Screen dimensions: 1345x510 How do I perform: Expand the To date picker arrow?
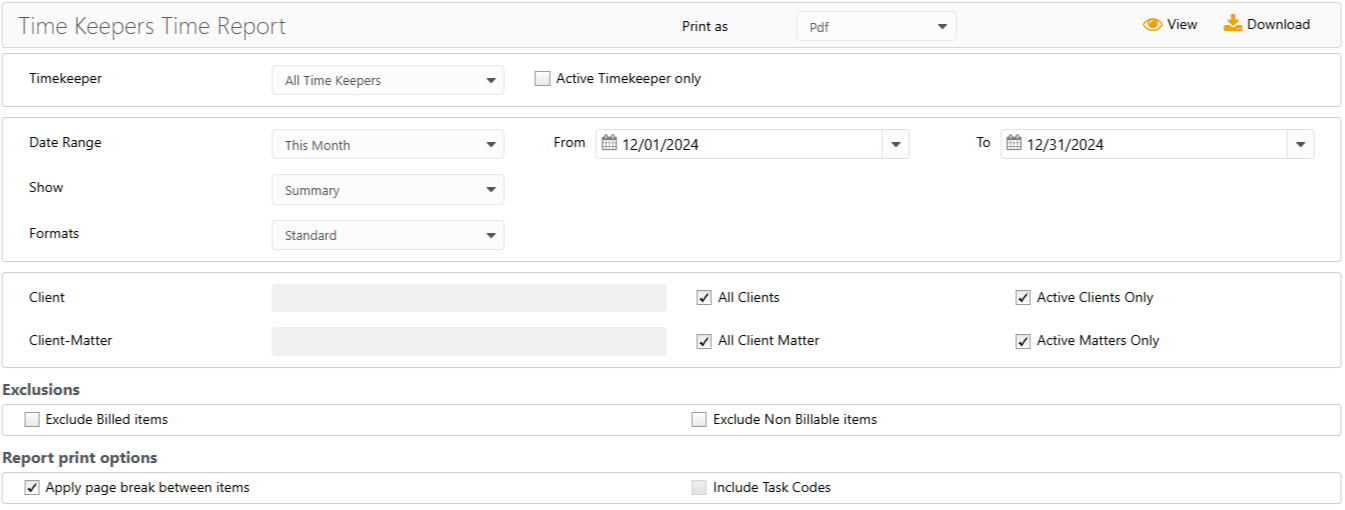coord(1300,145)
